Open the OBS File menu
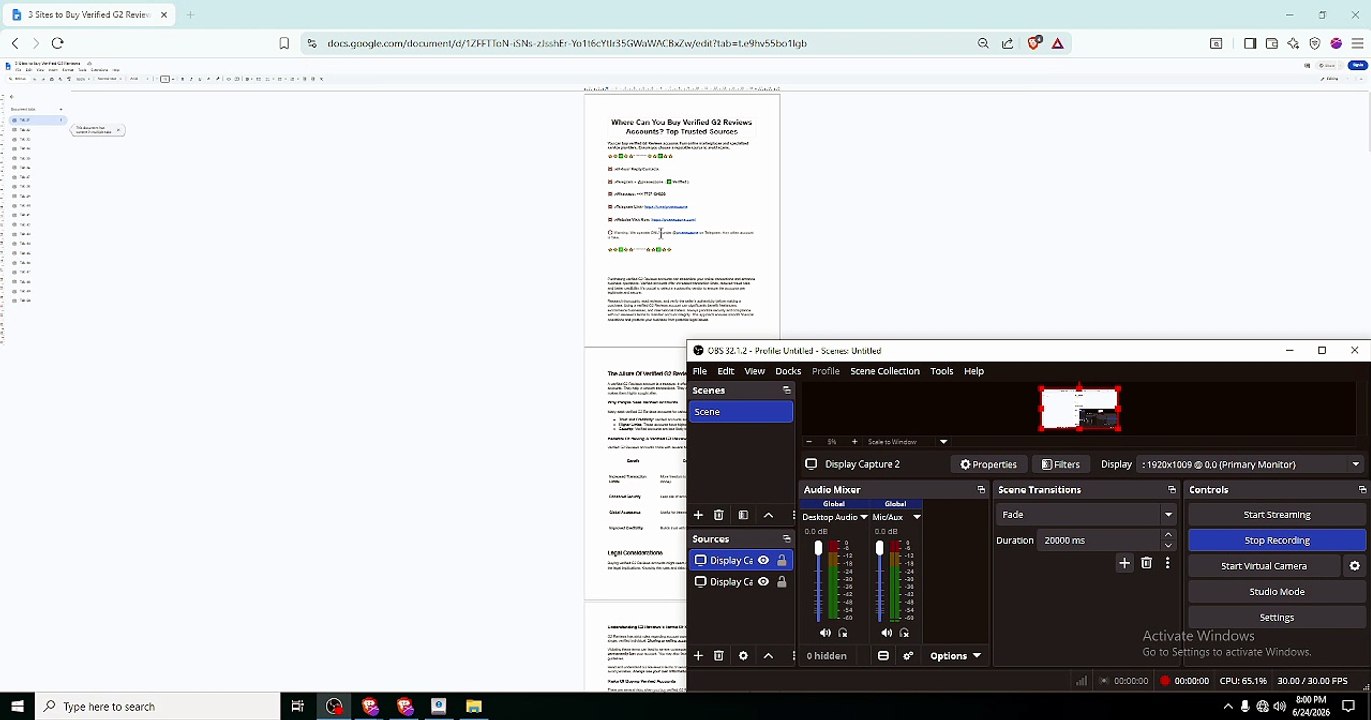The width and height of the screenshot is (1371, 720). [700, 371]
